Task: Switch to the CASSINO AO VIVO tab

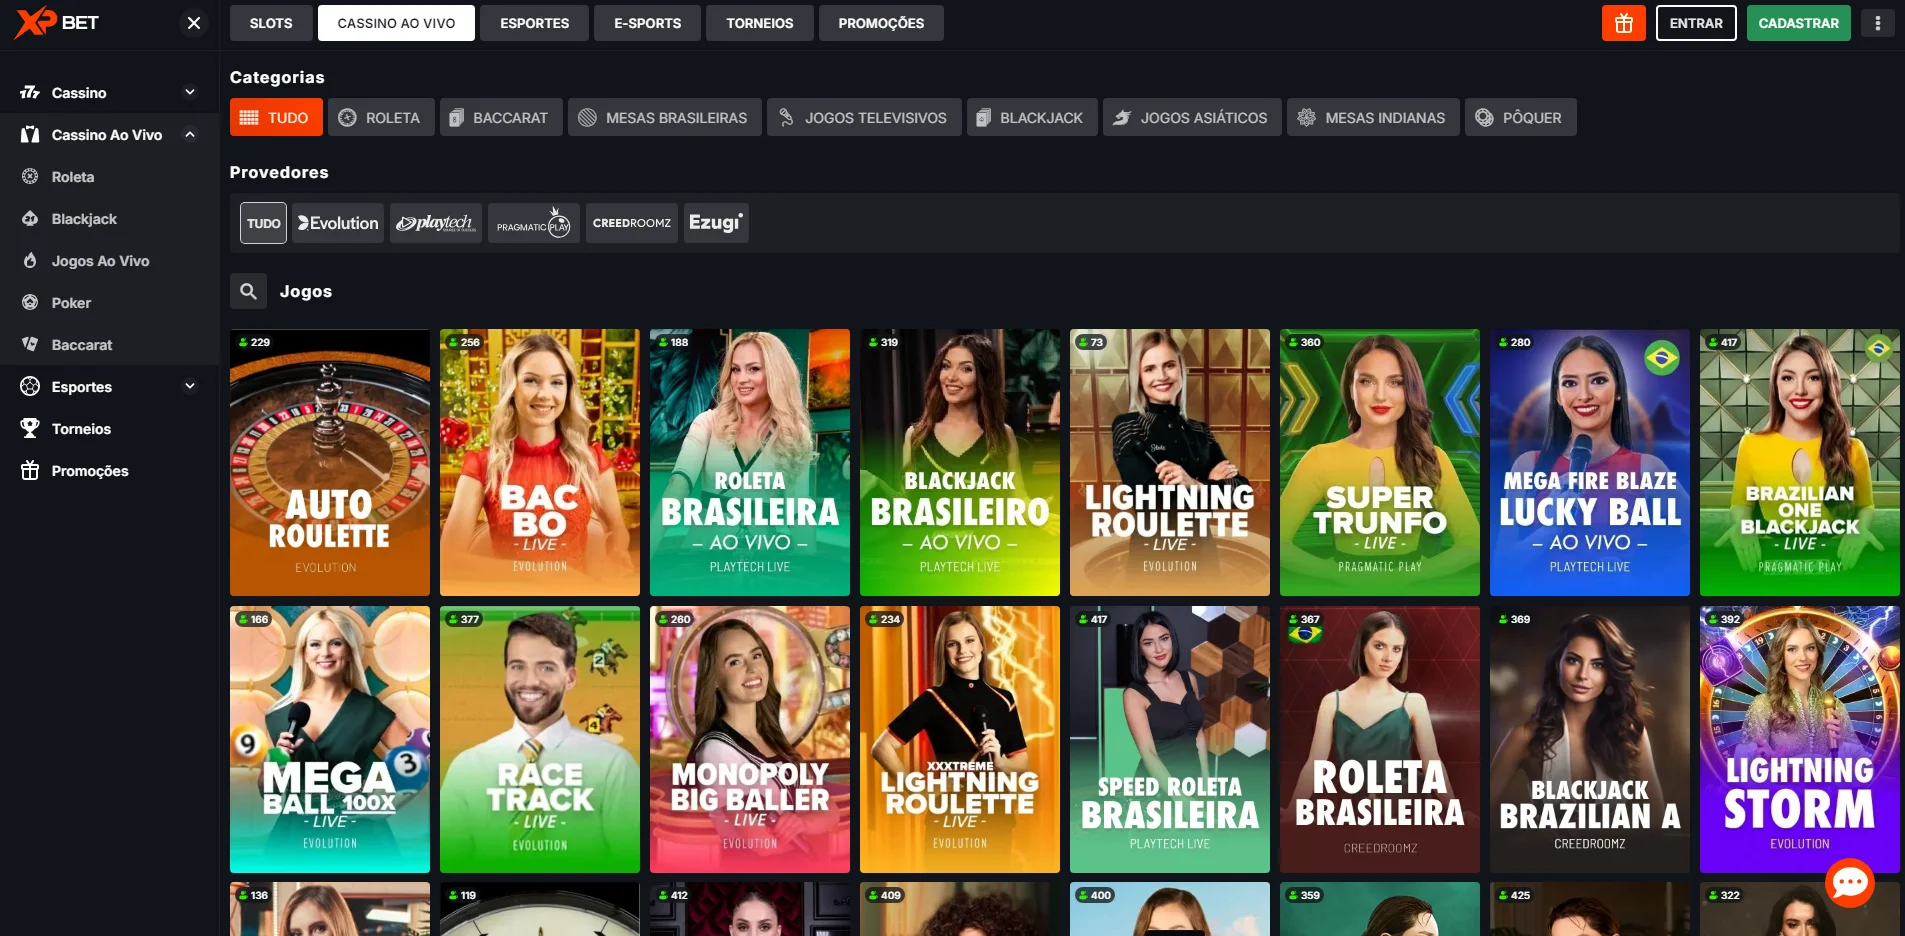Action: [396, 23]
